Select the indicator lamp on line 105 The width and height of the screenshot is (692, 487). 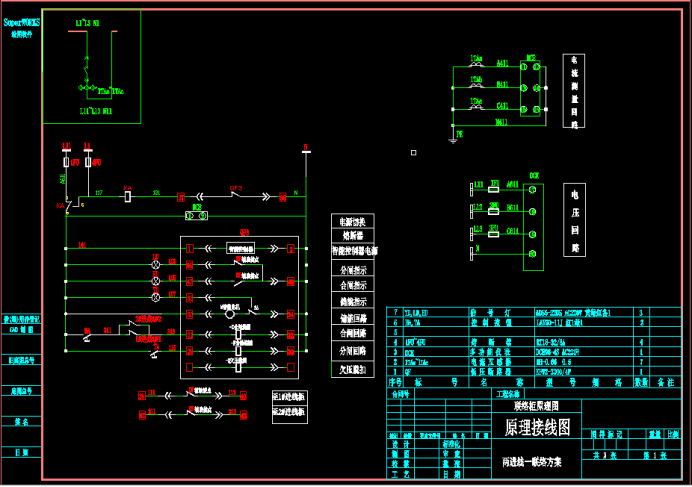coord(155,281)
